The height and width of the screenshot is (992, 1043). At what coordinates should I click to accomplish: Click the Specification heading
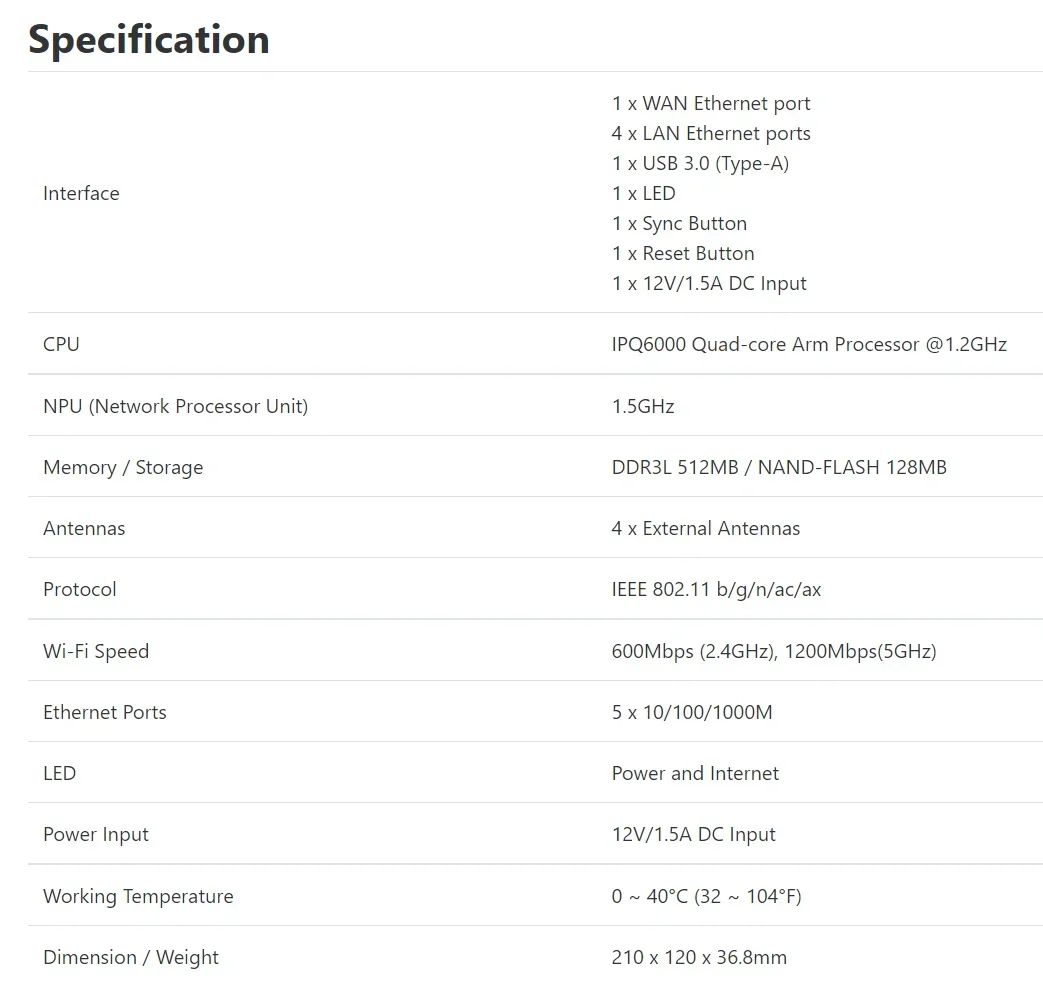[x=149, y=40]
